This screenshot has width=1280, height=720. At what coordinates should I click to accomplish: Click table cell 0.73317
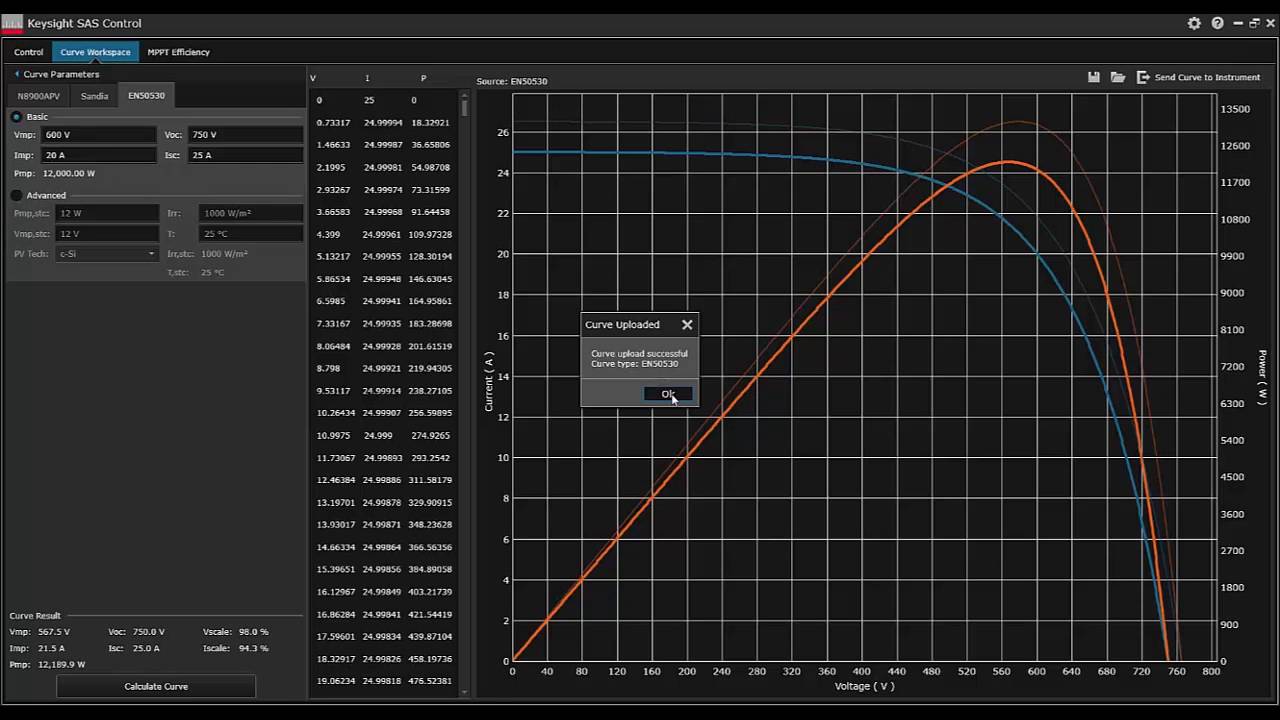coord(333,122)
